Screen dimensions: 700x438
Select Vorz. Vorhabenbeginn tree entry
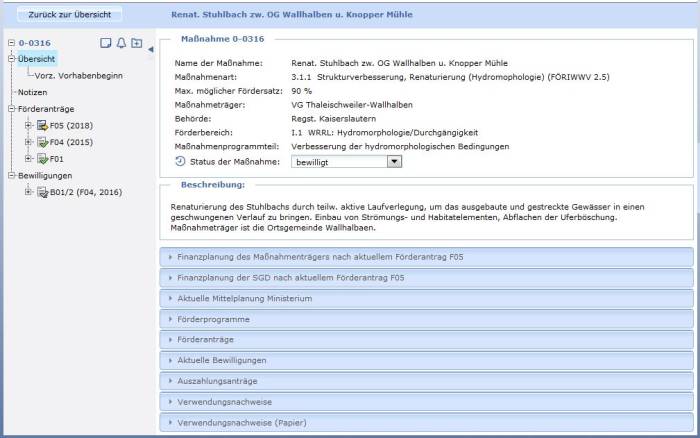[79, 75]
